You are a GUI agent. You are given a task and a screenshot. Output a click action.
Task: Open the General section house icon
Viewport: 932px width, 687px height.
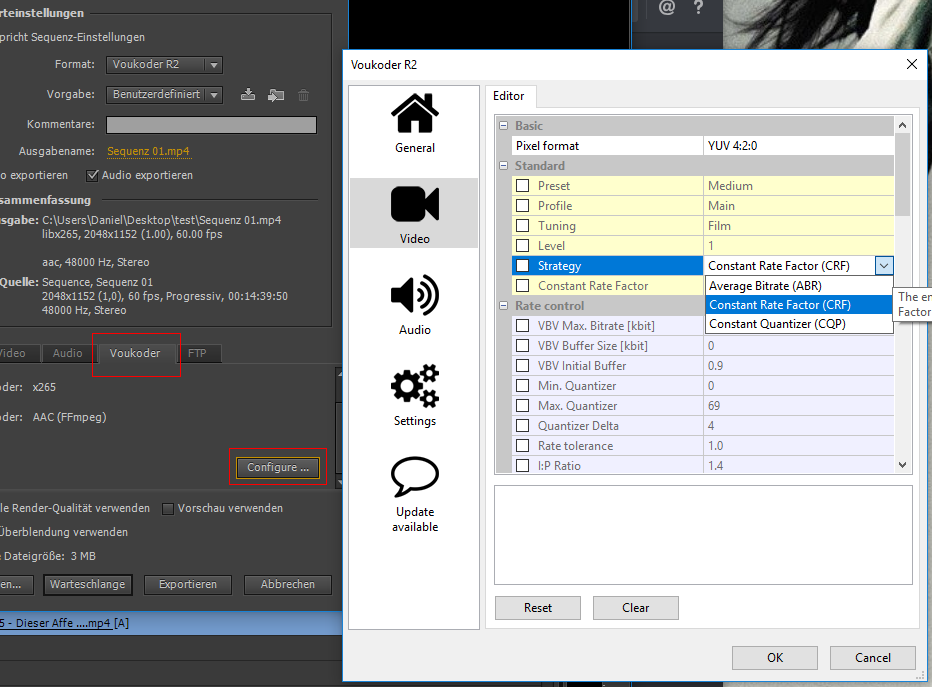[414, 113]
